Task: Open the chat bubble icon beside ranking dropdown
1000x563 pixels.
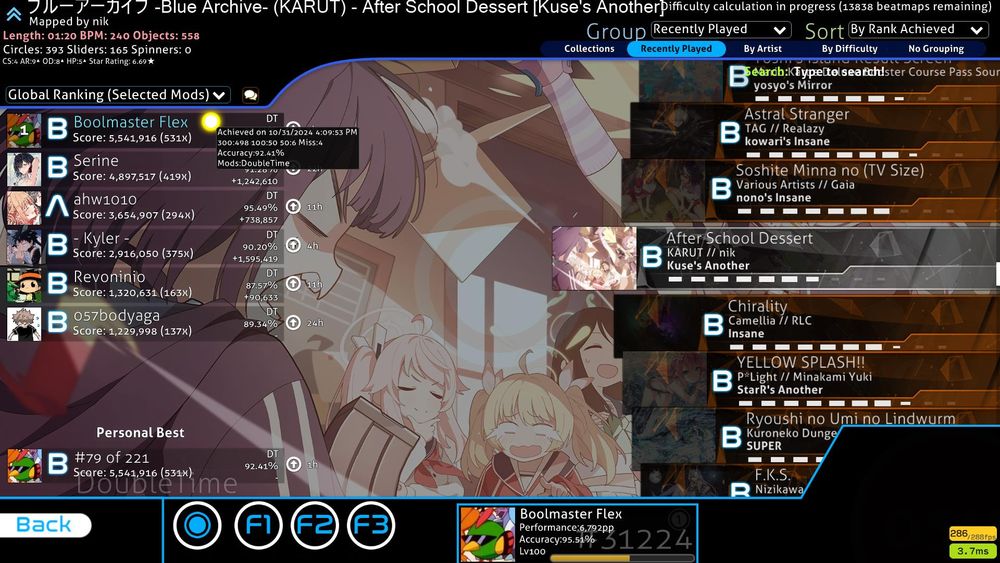Action: click(x=251, y=95)
